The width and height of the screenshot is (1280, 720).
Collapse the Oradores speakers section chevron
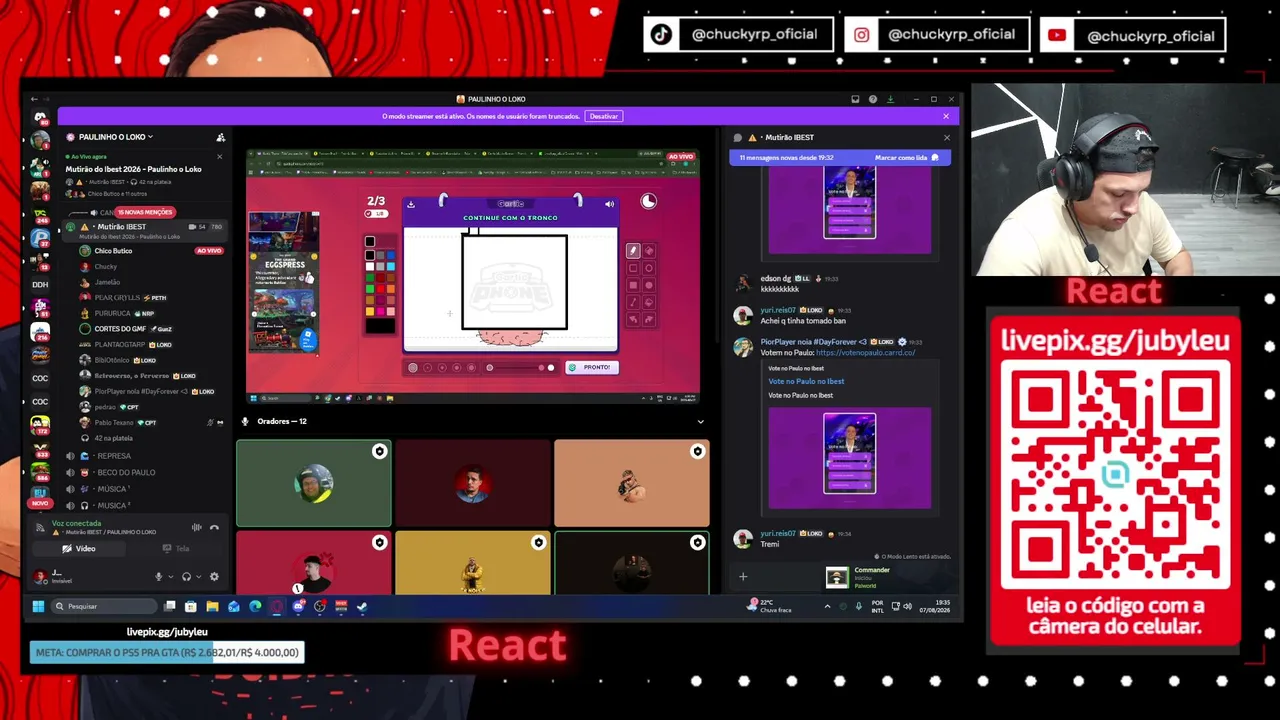[x=700, y=422]
